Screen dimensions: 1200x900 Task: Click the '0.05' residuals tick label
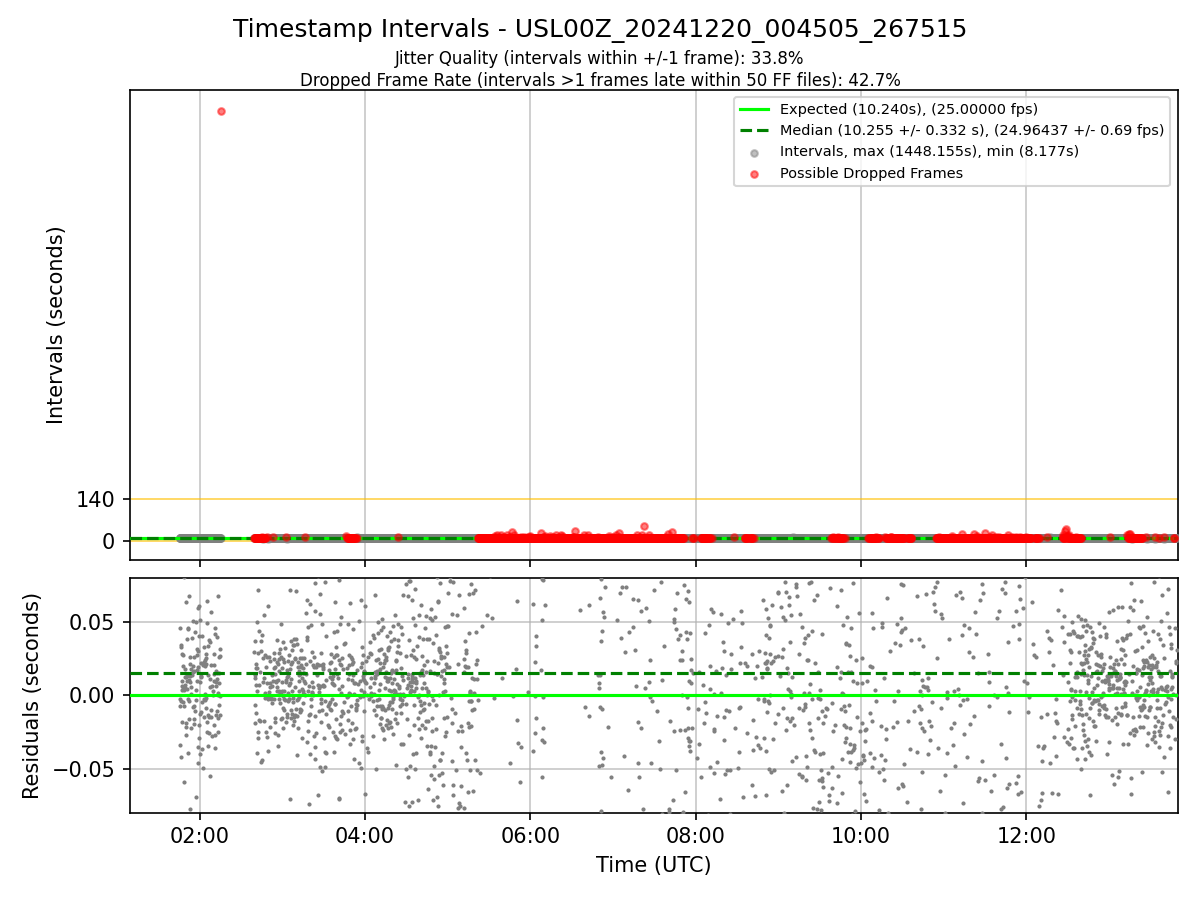point(93,622)
